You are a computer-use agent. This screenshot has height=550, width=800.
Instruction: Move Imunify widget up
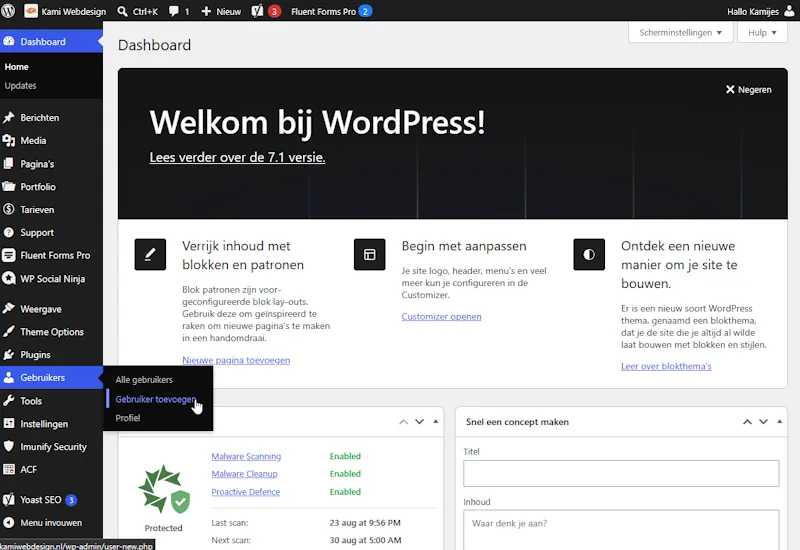coord(404,422)
